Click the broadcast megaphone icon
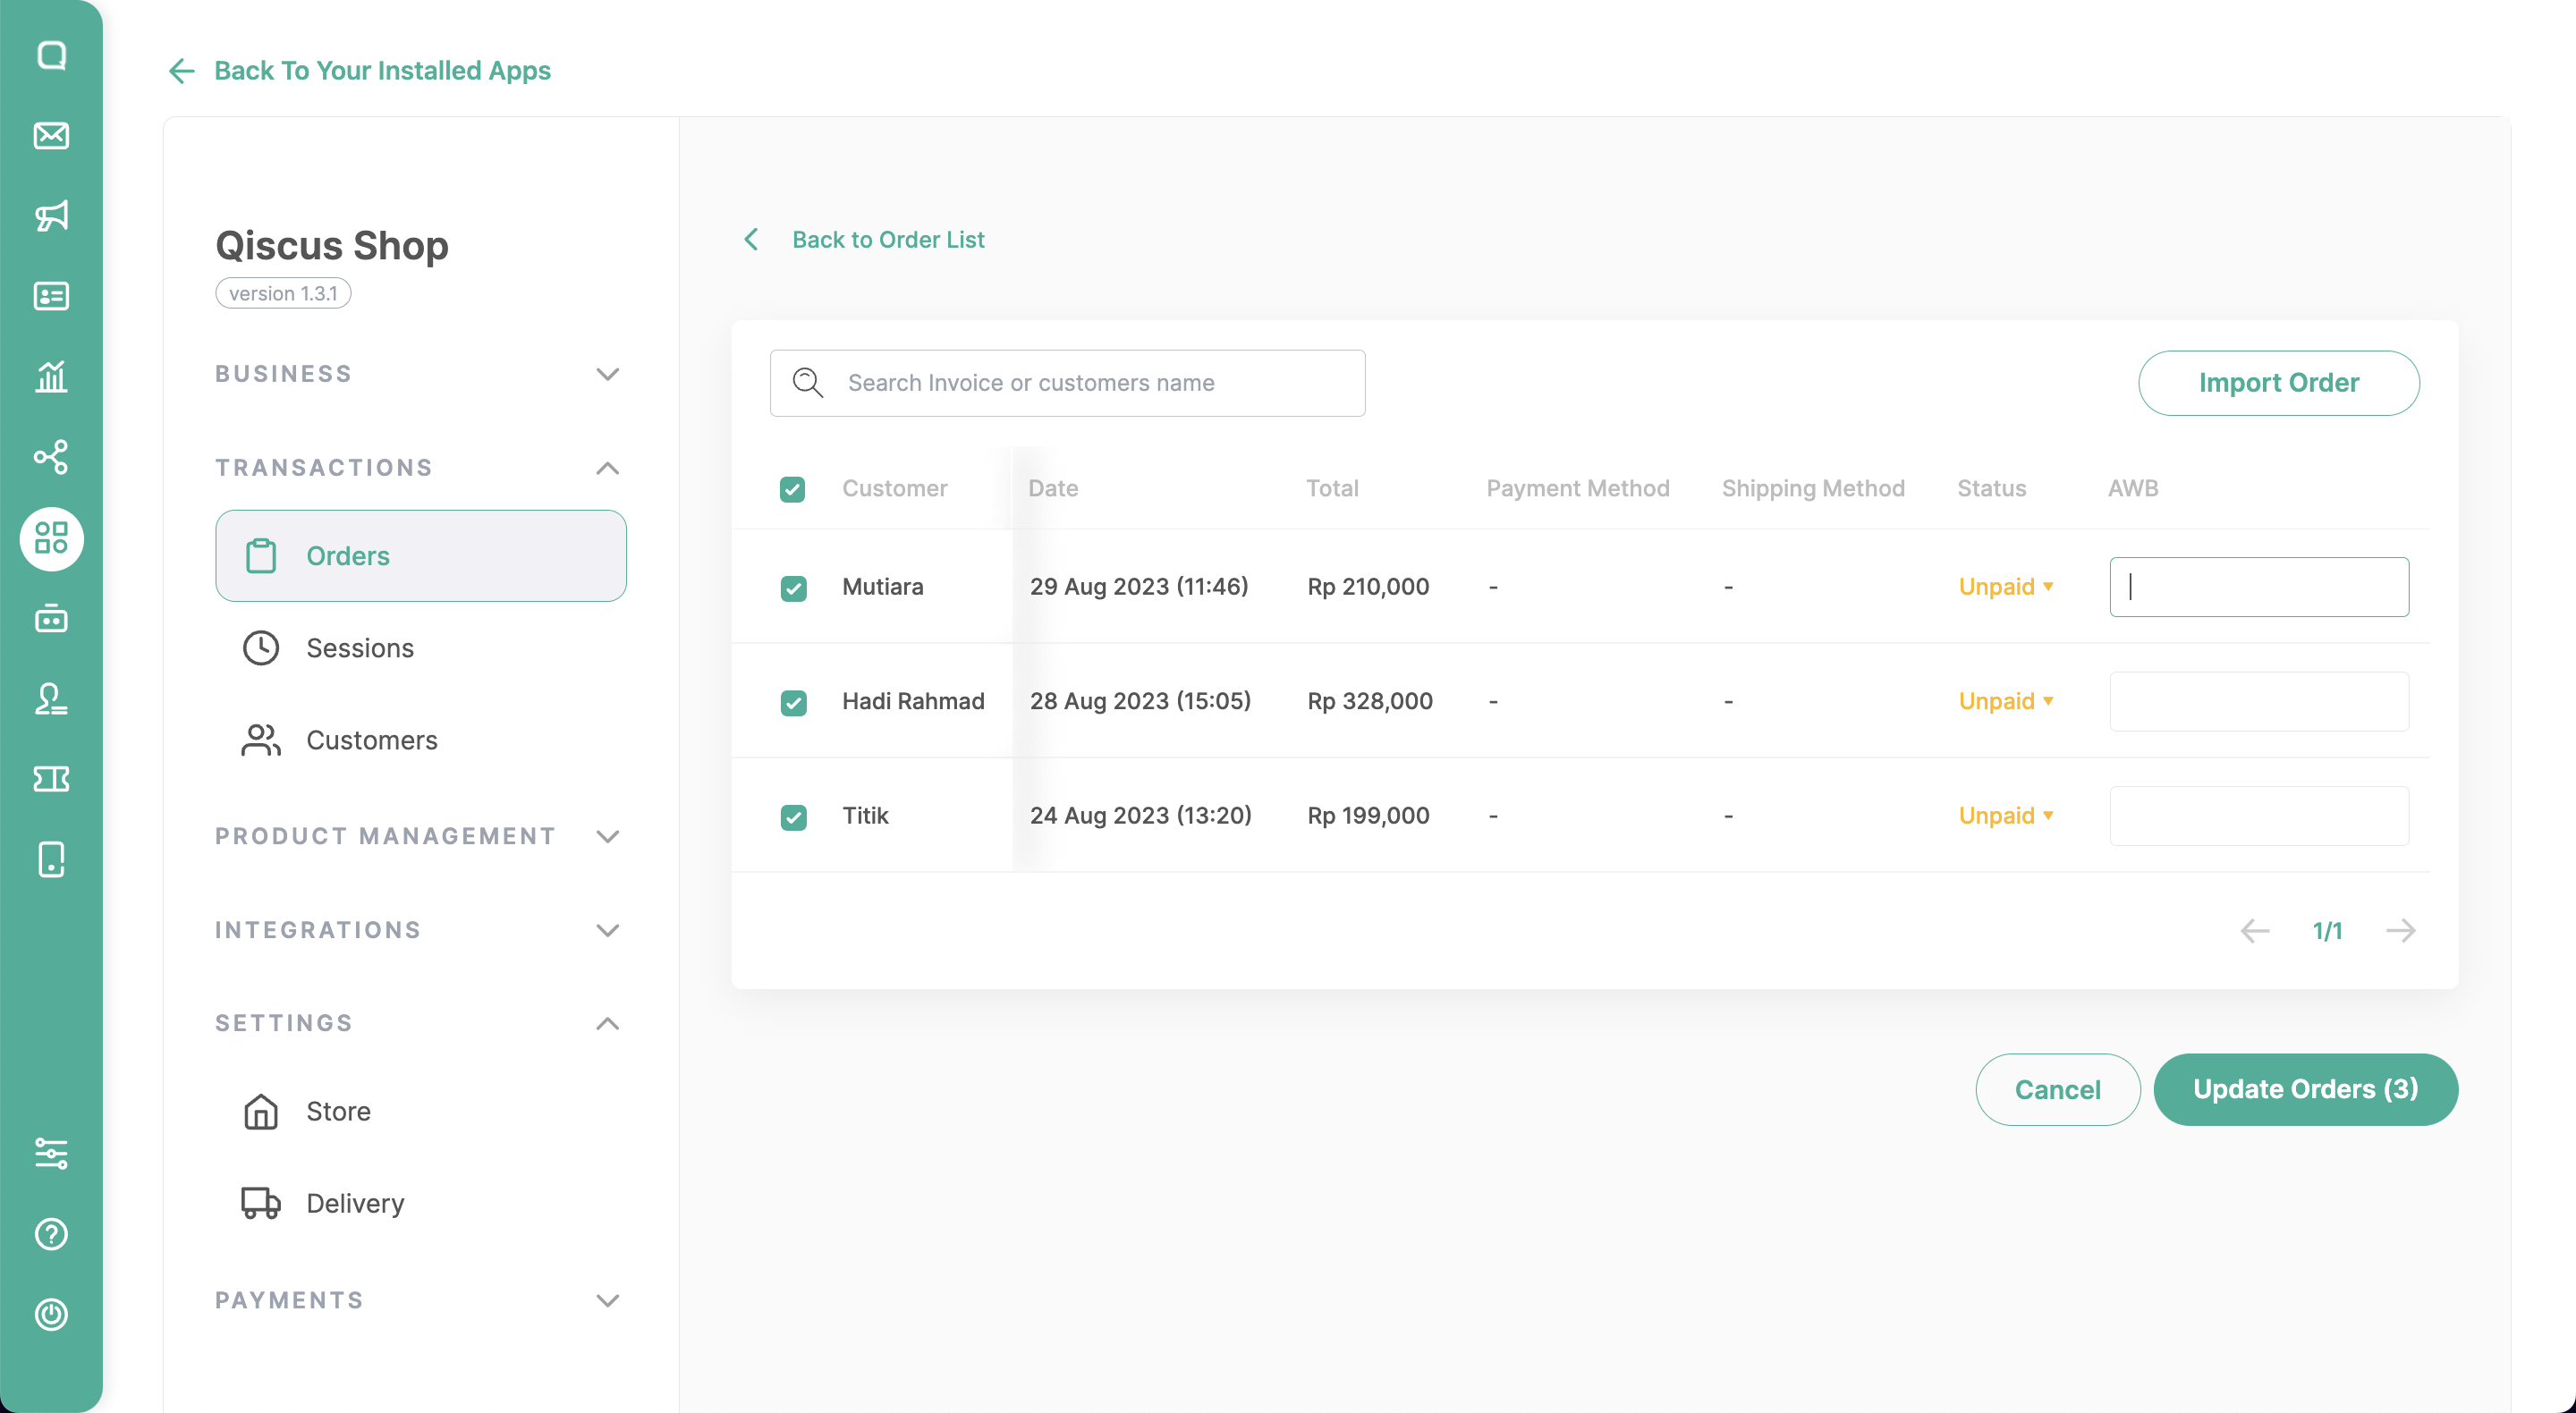 click(51, 215)
